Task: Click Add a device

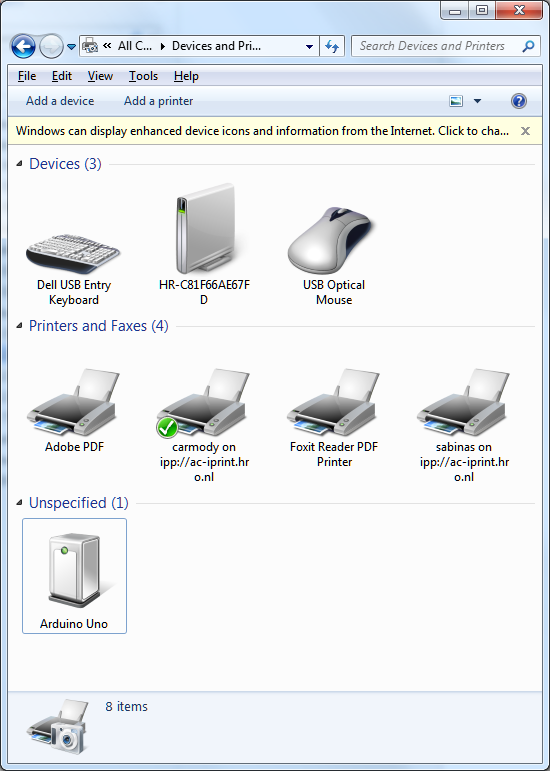Action: tap(60, 101)
